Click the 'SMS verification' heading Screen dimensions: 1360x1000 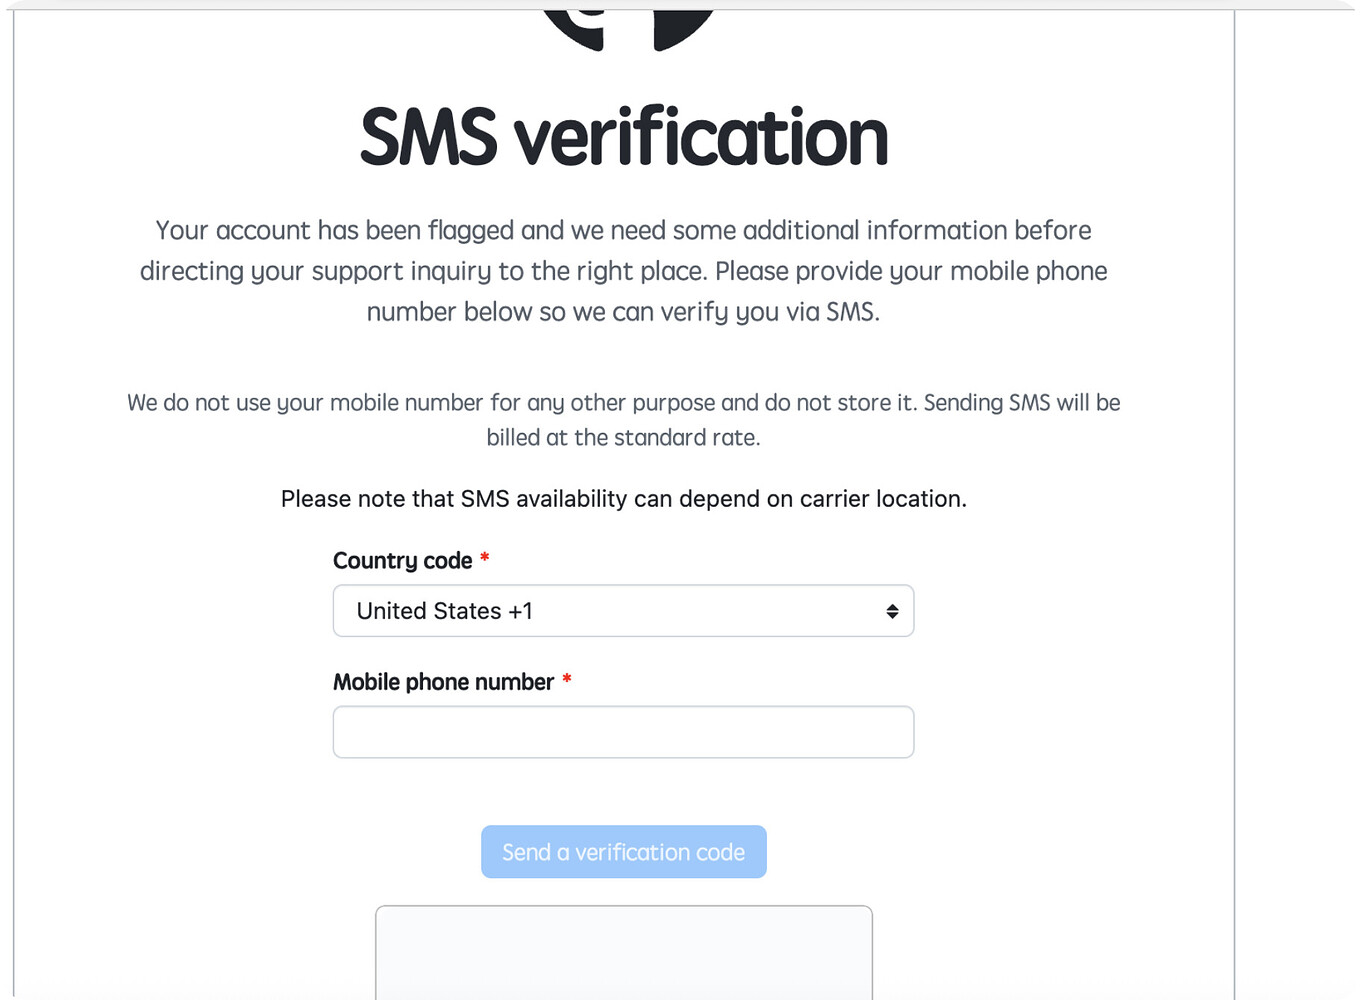(623, 137)
